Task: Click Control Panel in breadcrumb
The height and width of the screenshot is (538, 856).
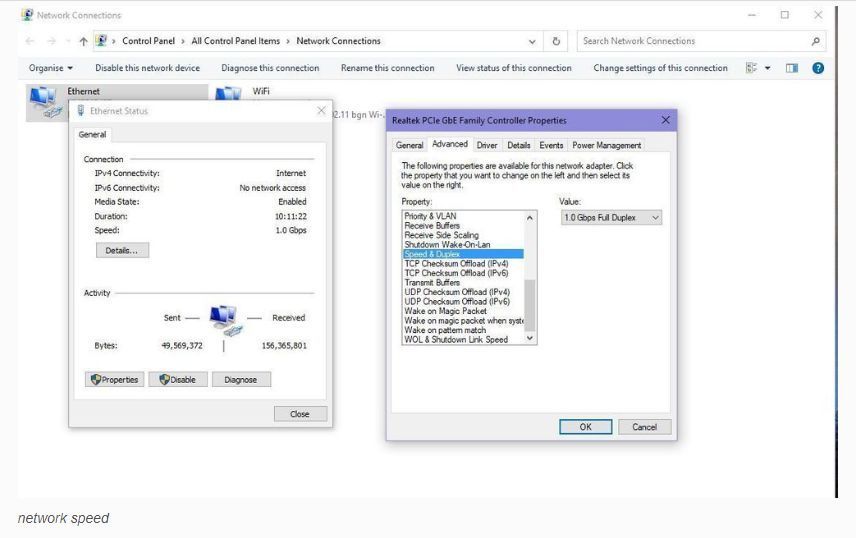Action: [148, 41]
